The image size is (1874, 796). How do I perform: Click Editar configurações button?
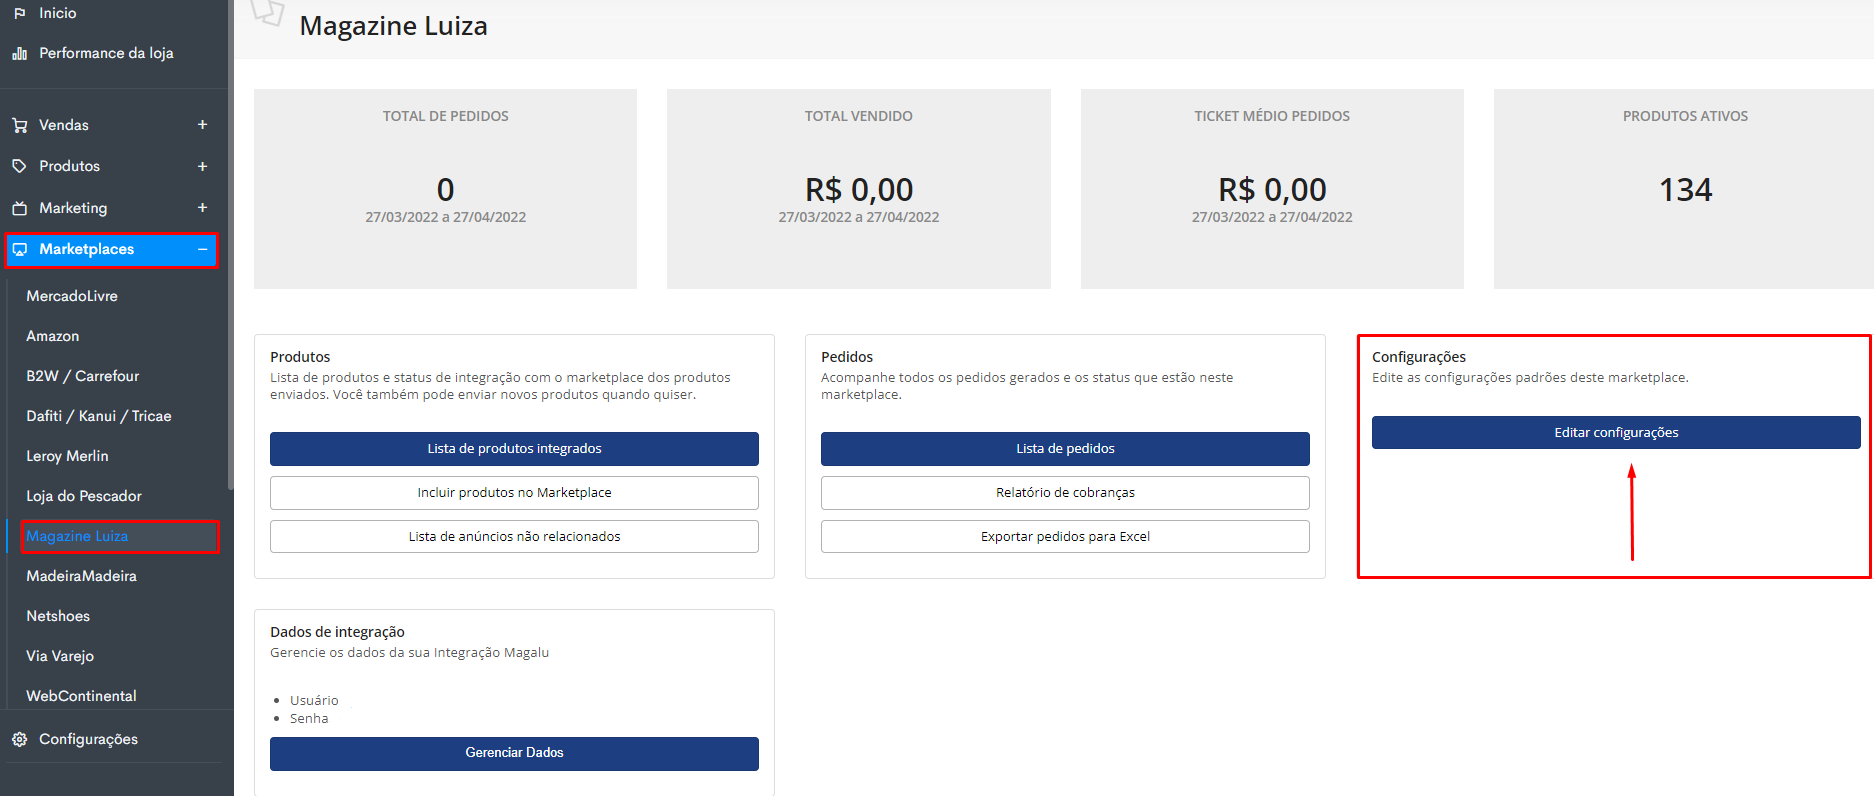pyautogui.click(x=1615, y=433)
